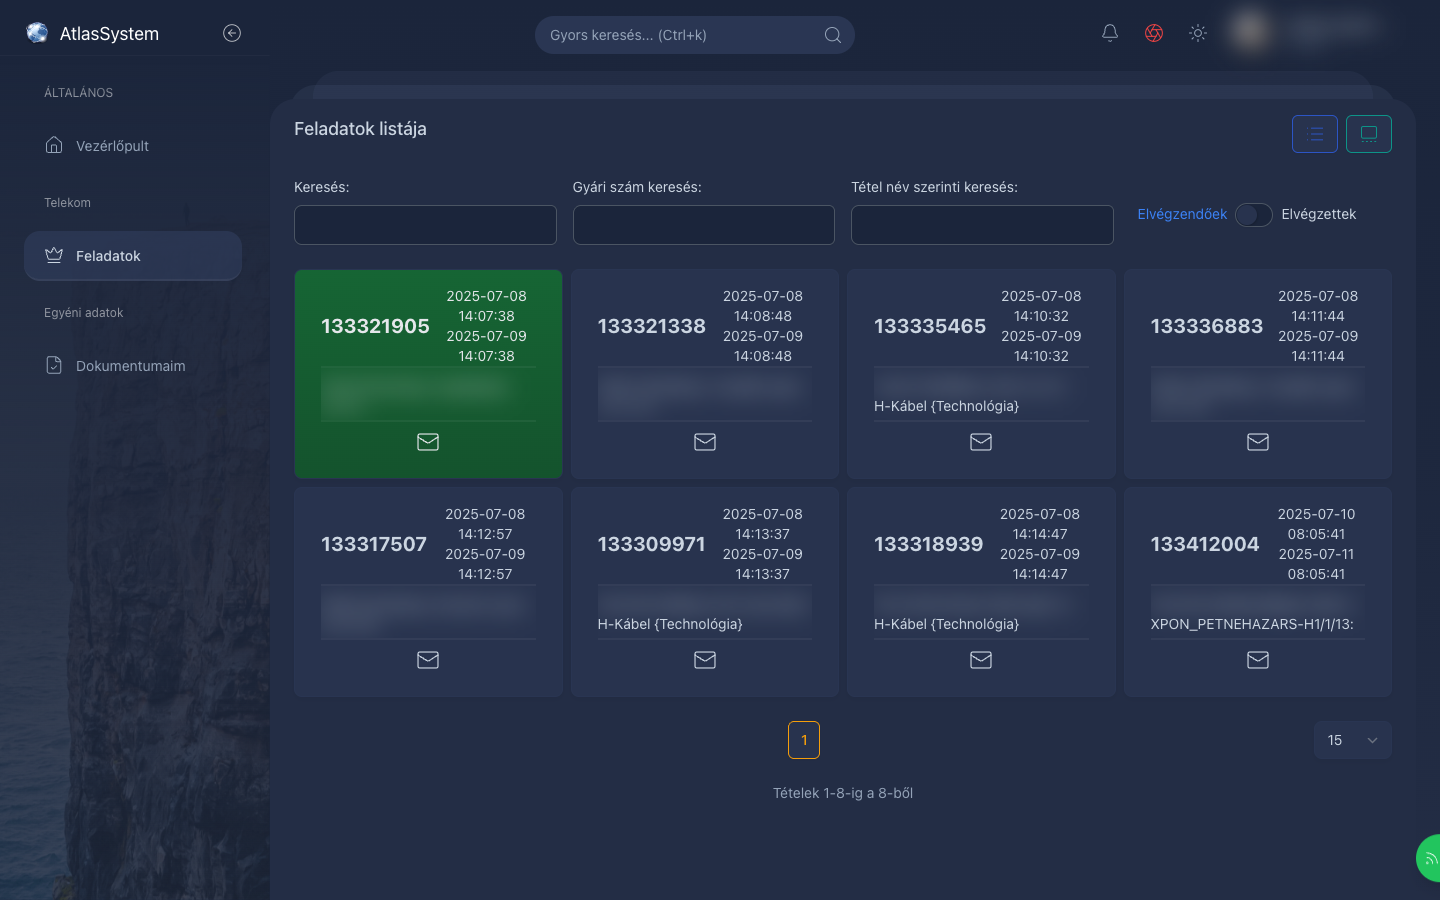The width and height of the screenshot is (1440, 900).
Task: Click the envelope icon on task 133309971
Action: tap(705, 660)
